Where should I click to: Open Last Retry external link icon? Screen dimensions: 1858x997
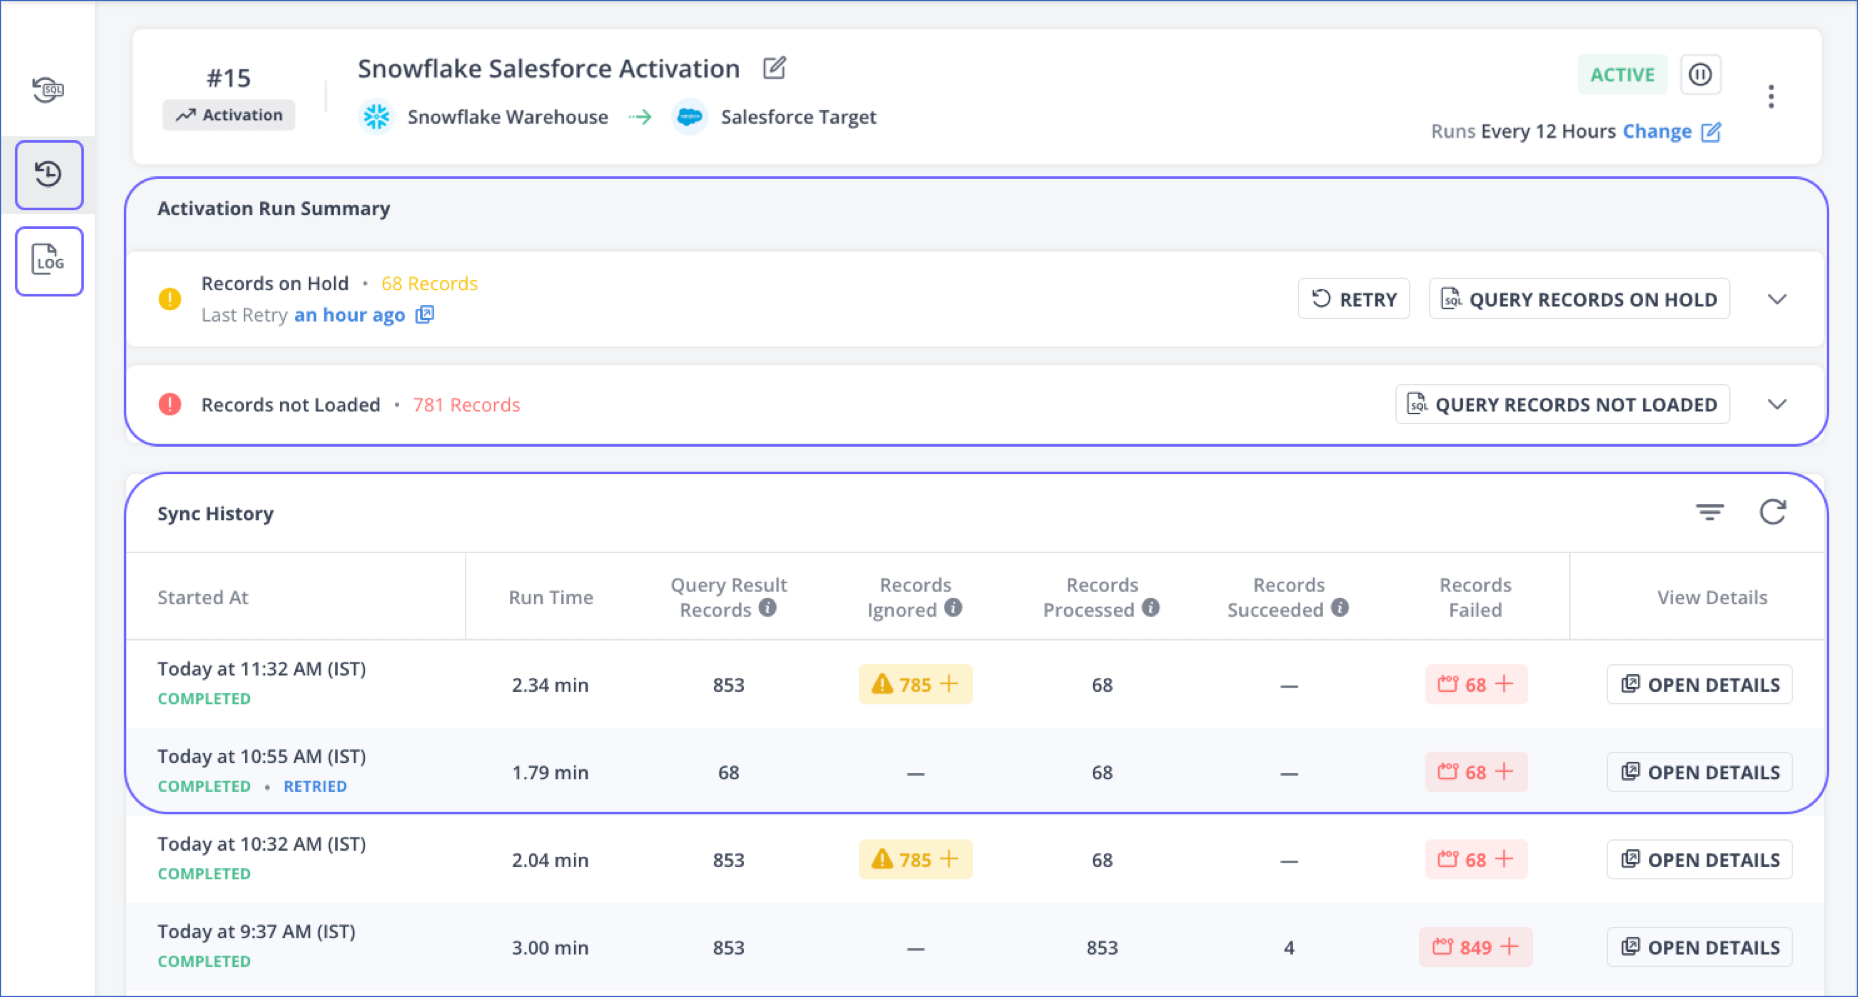click(425, 315)
